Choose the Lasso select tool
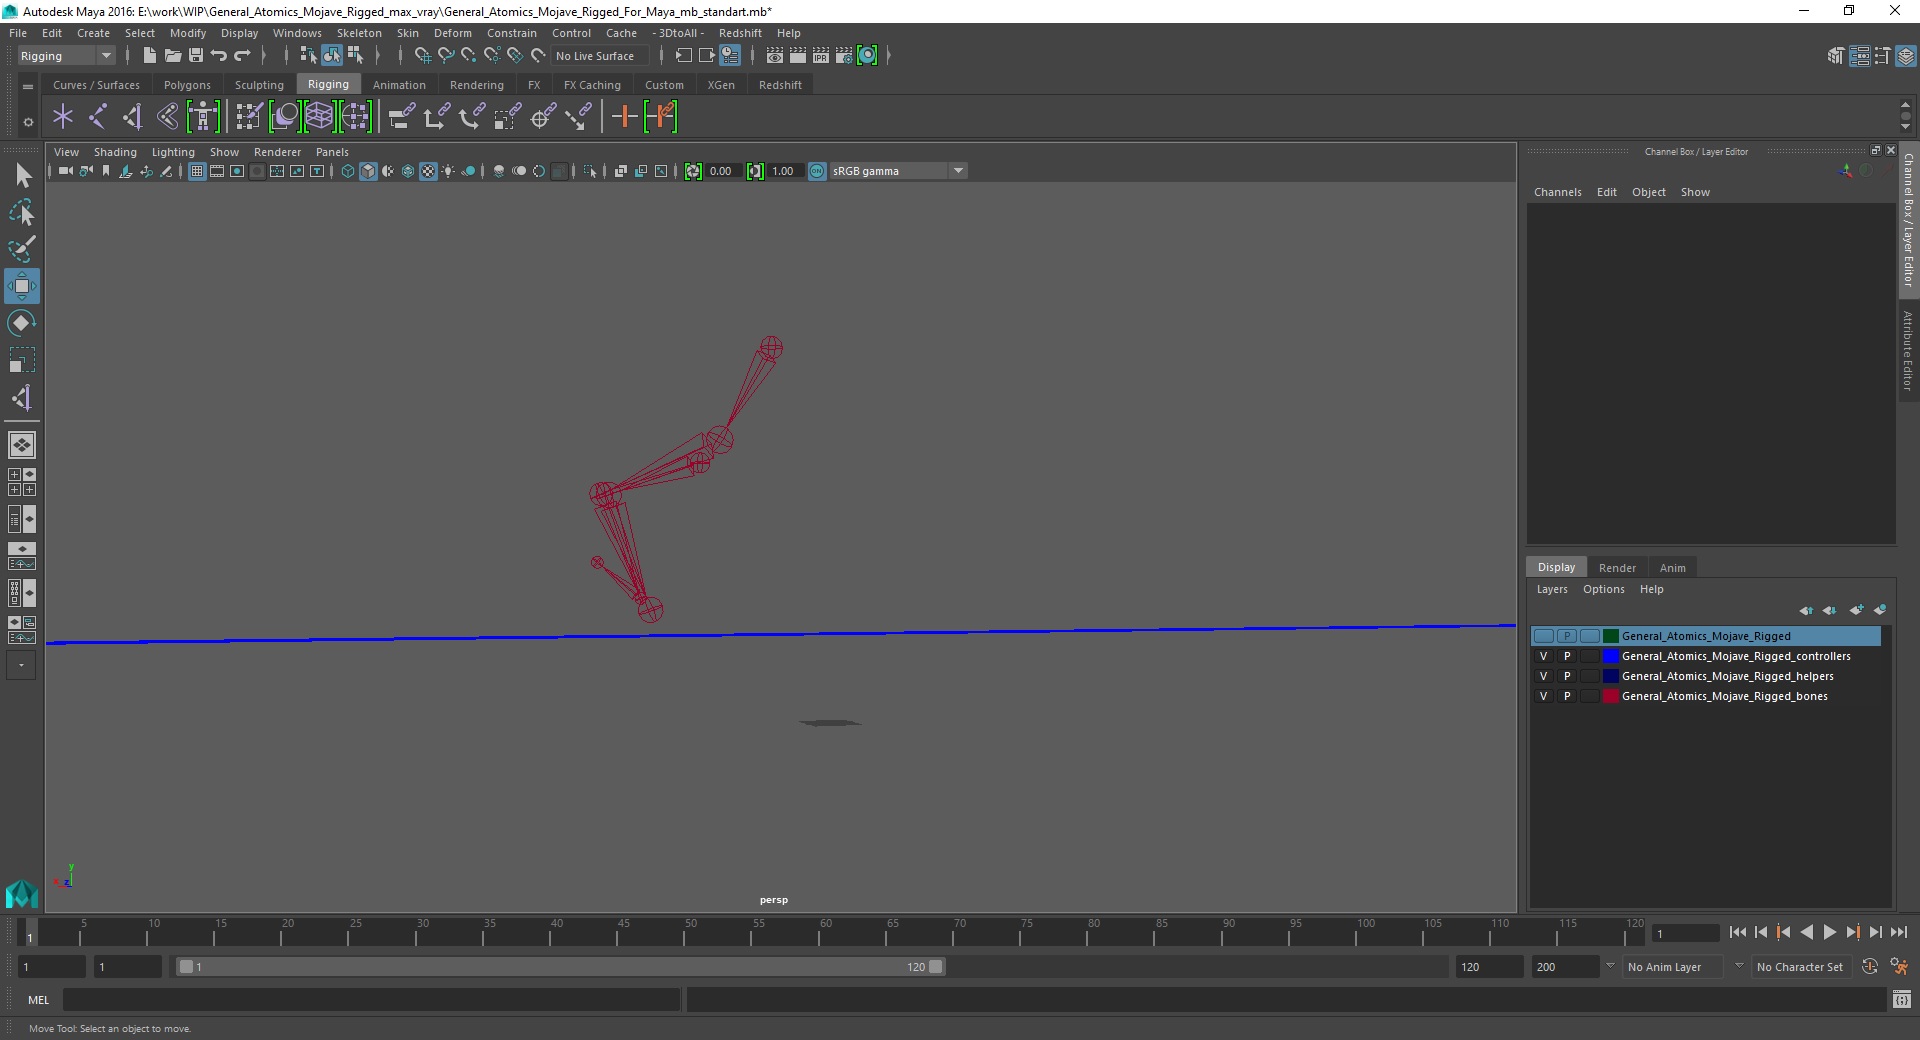The height and width of the screenshot is (1040, 1920). [x=22, y=212]
